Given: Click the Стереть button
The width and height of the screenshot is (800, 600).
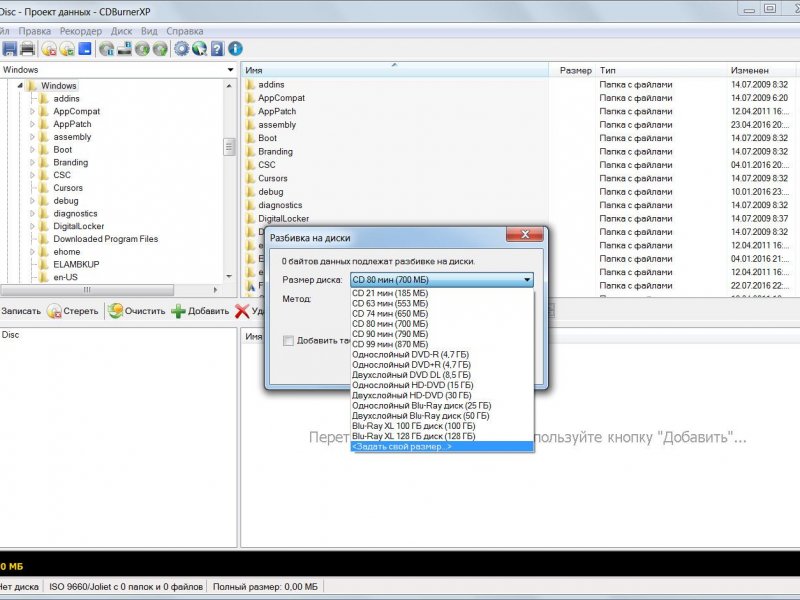Looking at the screenshot, I should (x=72, y=311).
